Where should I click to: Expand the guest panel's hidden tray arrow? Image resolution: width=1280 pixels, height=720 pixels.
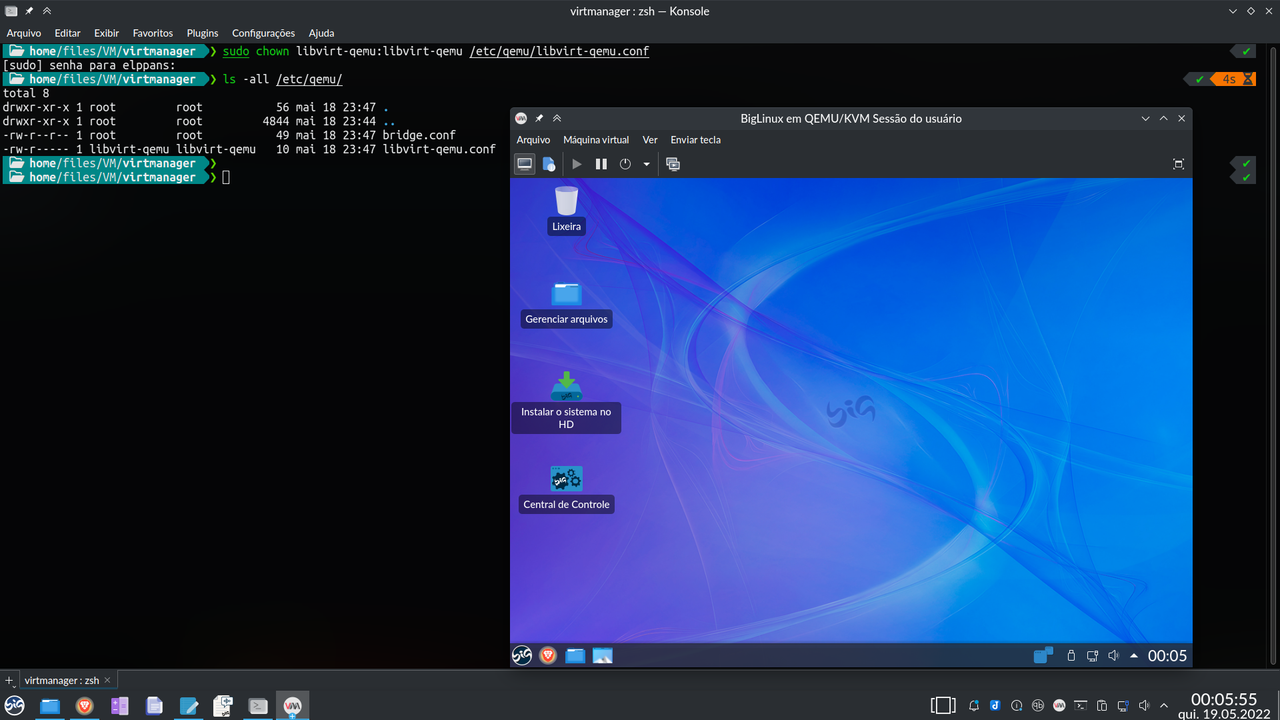(x=1134, y=655)
